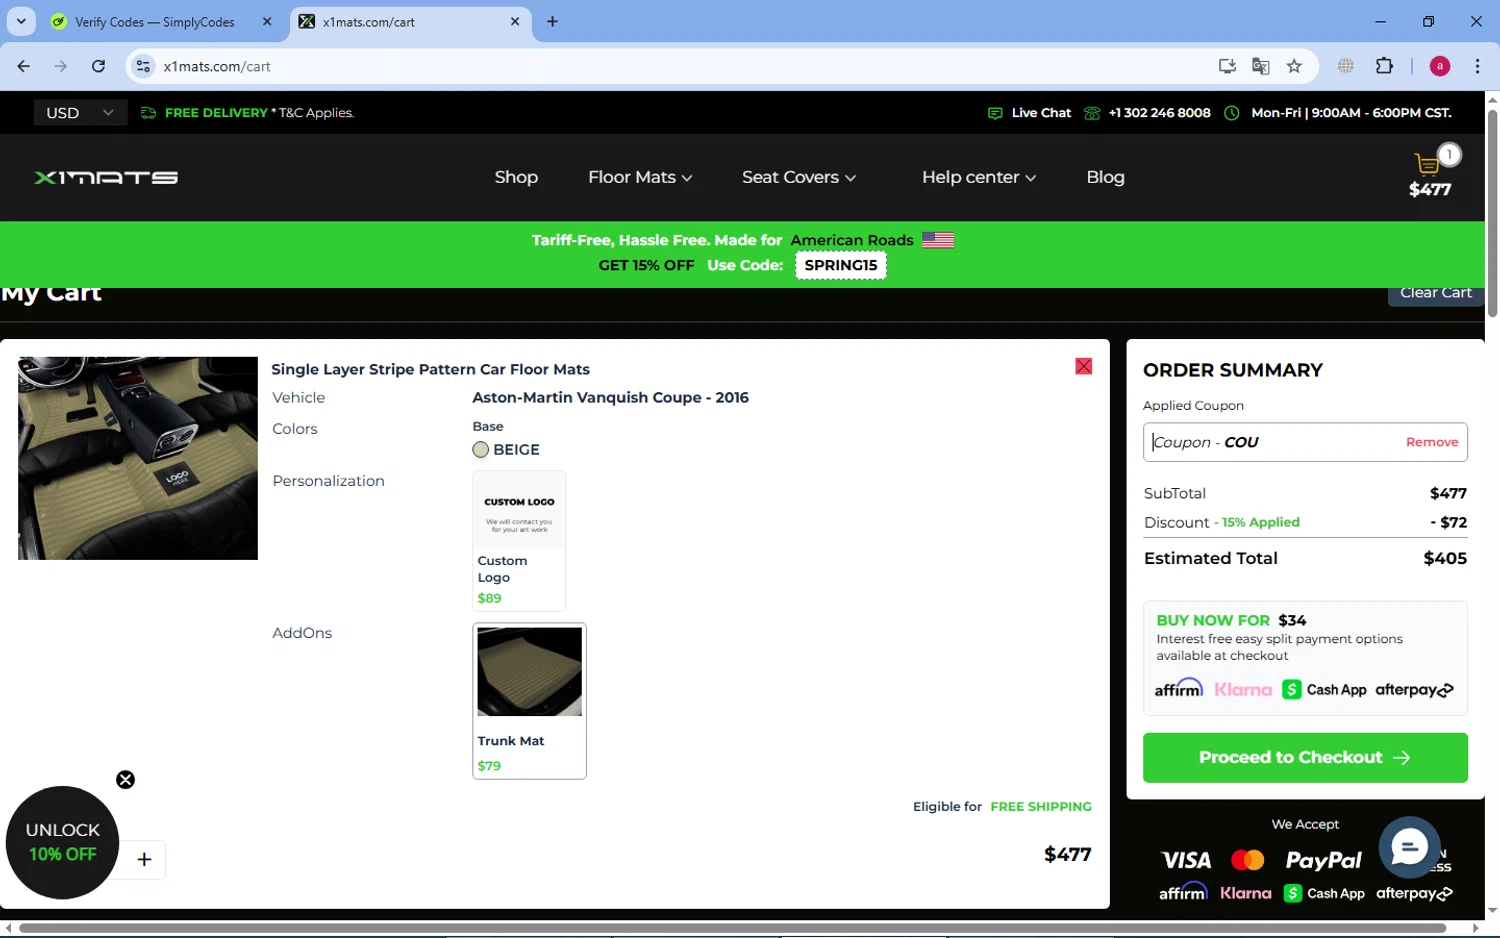The image size is (1500, 938).
Task: Open the USD currency dropdown
Action: click(x=80, y=113)
